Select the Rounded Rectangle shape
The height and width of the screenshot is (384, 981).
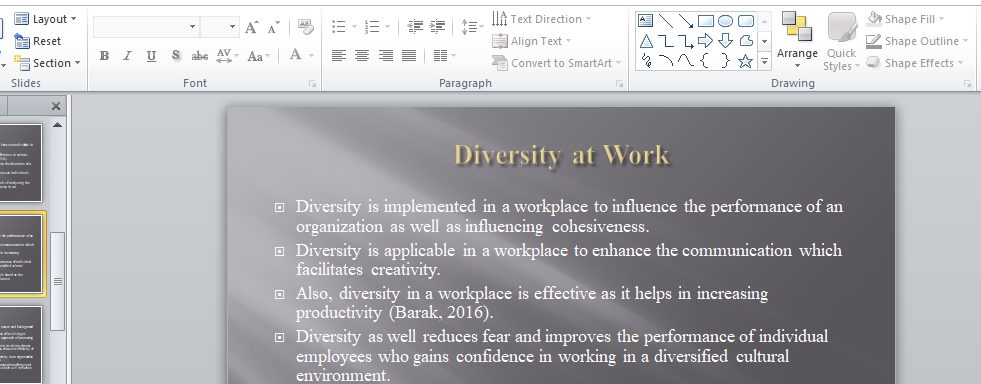click(746, 21)
